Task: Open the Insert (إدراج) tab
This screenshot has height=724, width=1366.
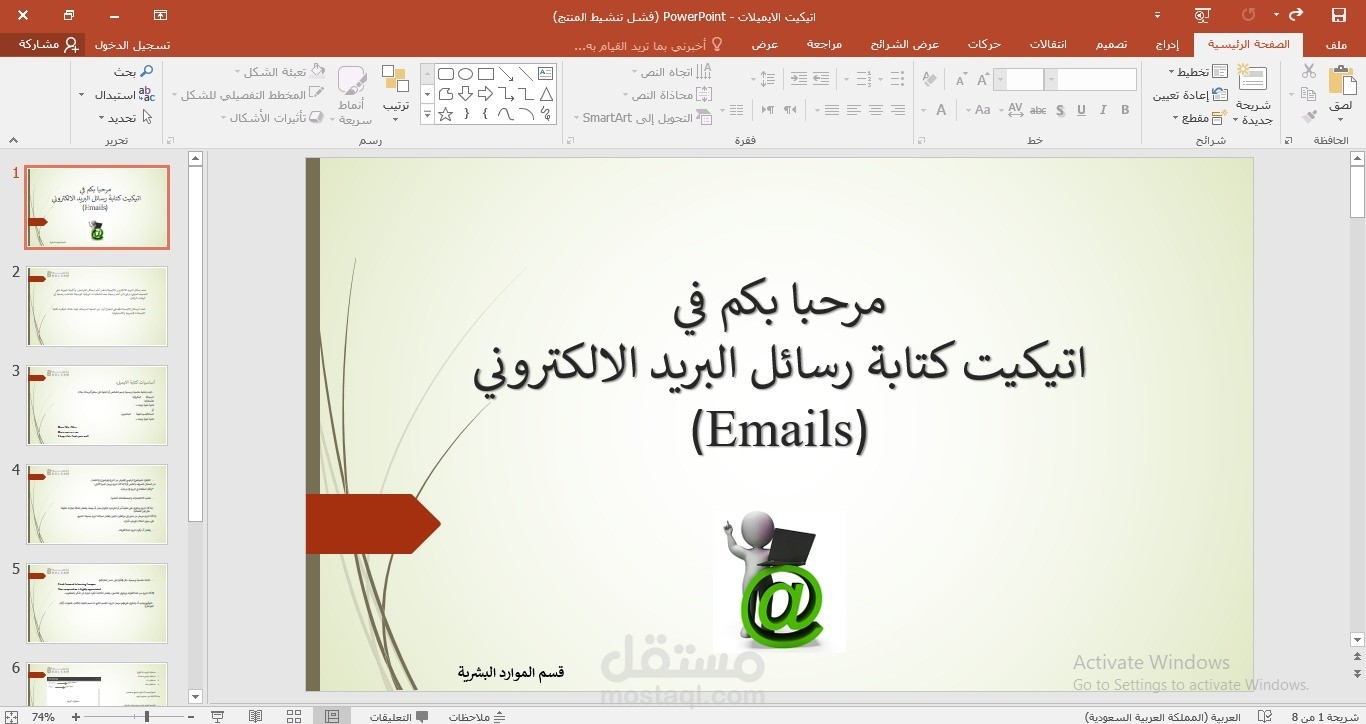Action: point(1167,45)
